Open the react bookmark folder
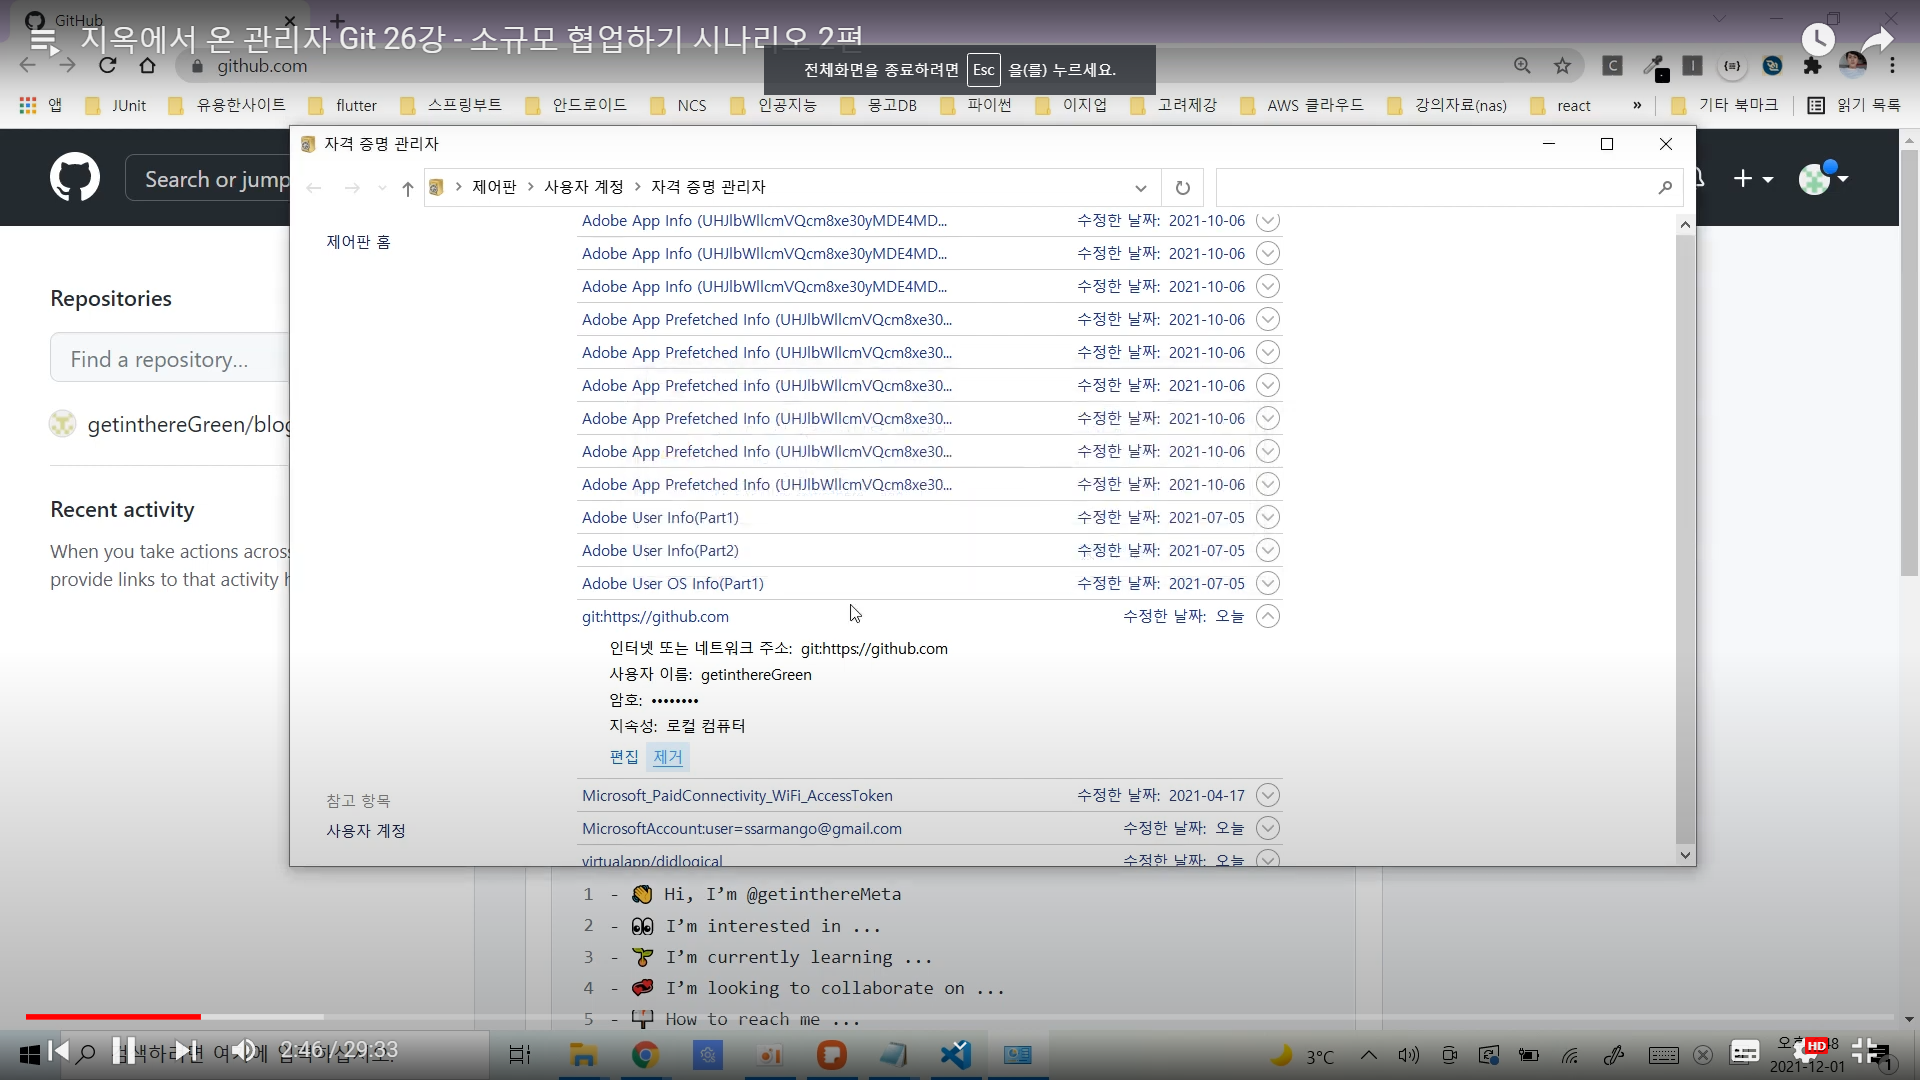The image size is (1920, 1080). (1560, 105)
